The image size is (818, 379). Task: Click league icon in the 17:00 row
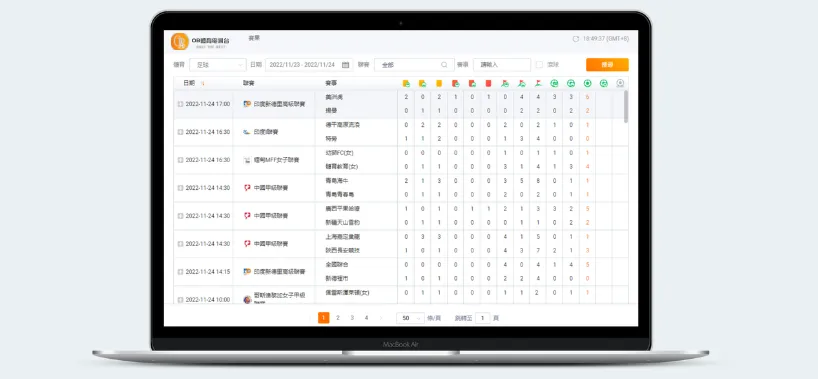pyautogui.click(x=247, y=104)
